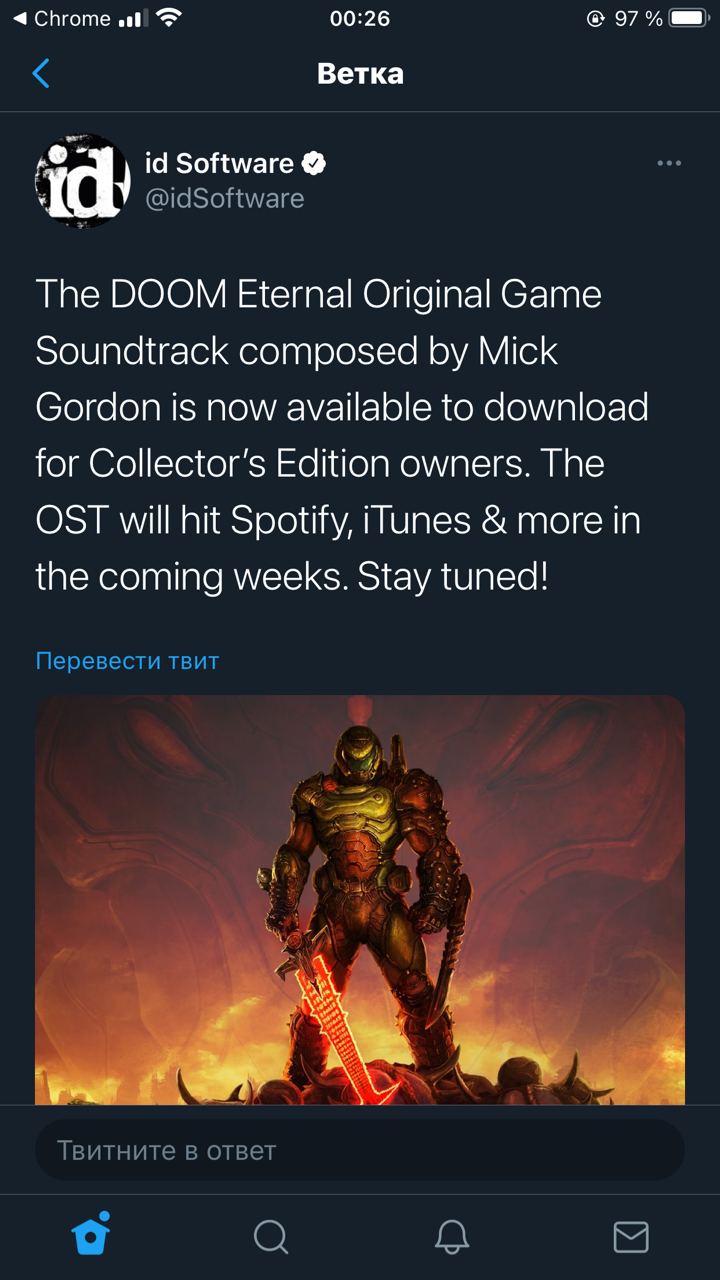Open the DOOM Slayer artwork image
The height and width of the screenshot is (1280, 720).
point(360,900)
